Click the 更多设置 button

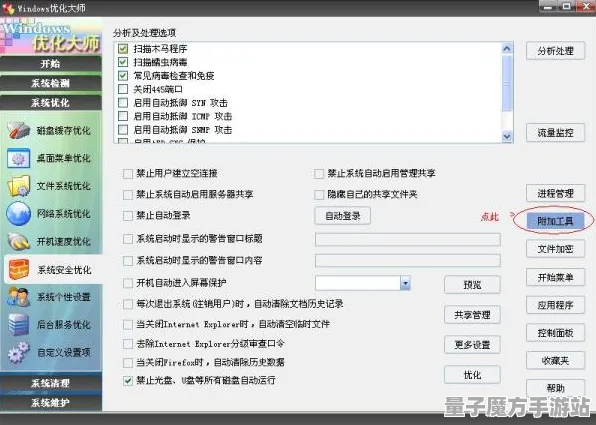coord(472,345)
